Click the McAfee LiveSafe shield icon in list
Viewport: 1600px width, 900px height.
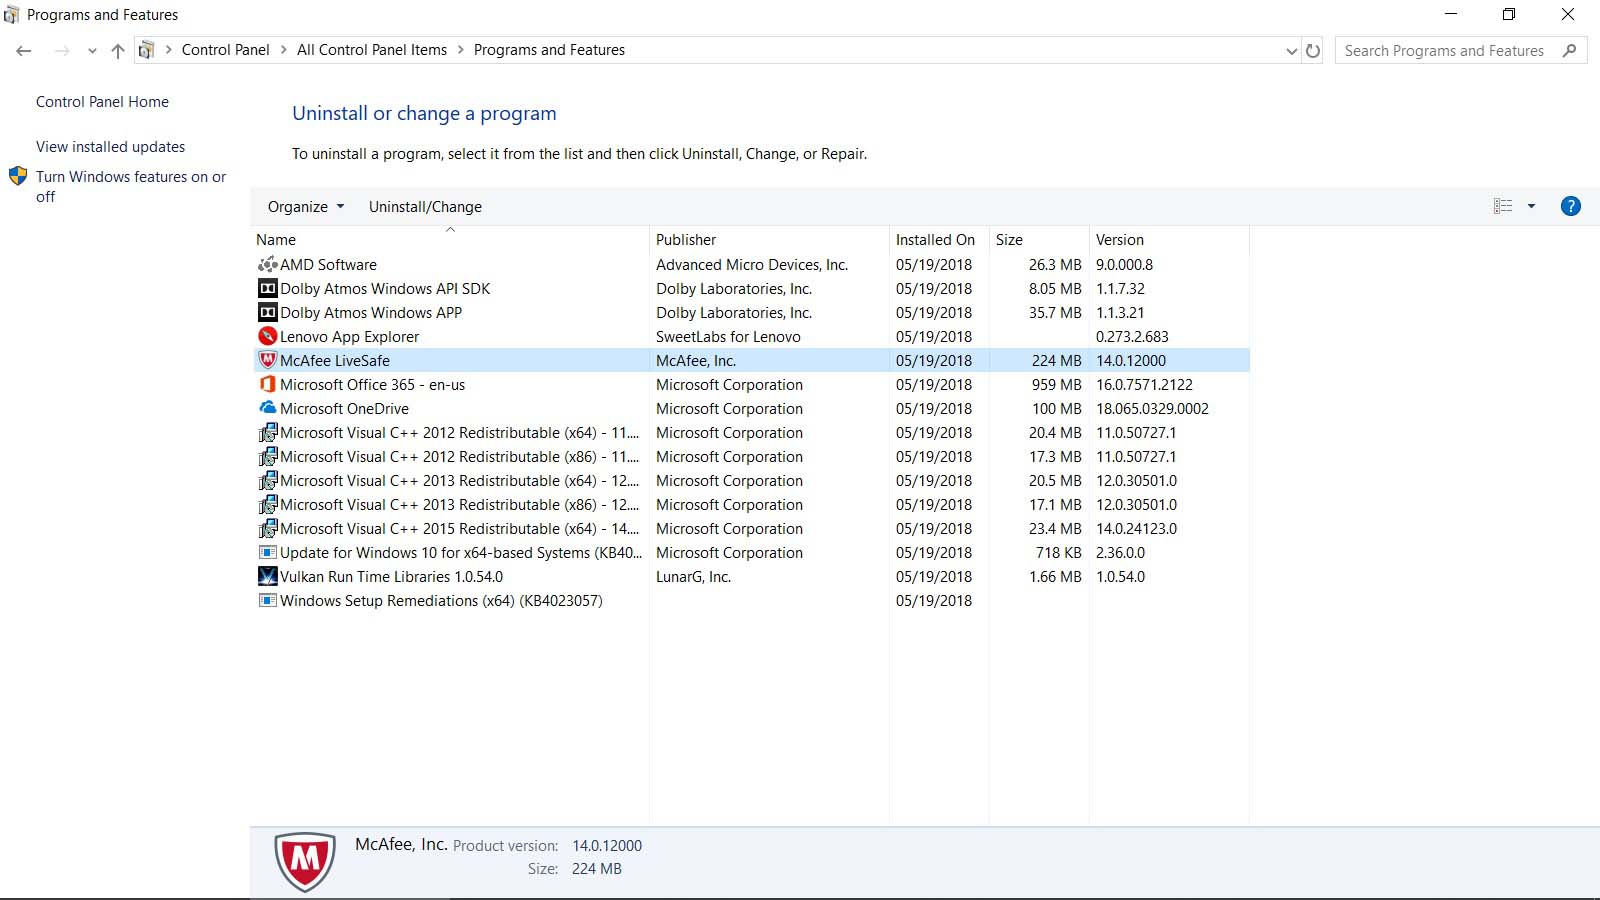pos(268,361)
